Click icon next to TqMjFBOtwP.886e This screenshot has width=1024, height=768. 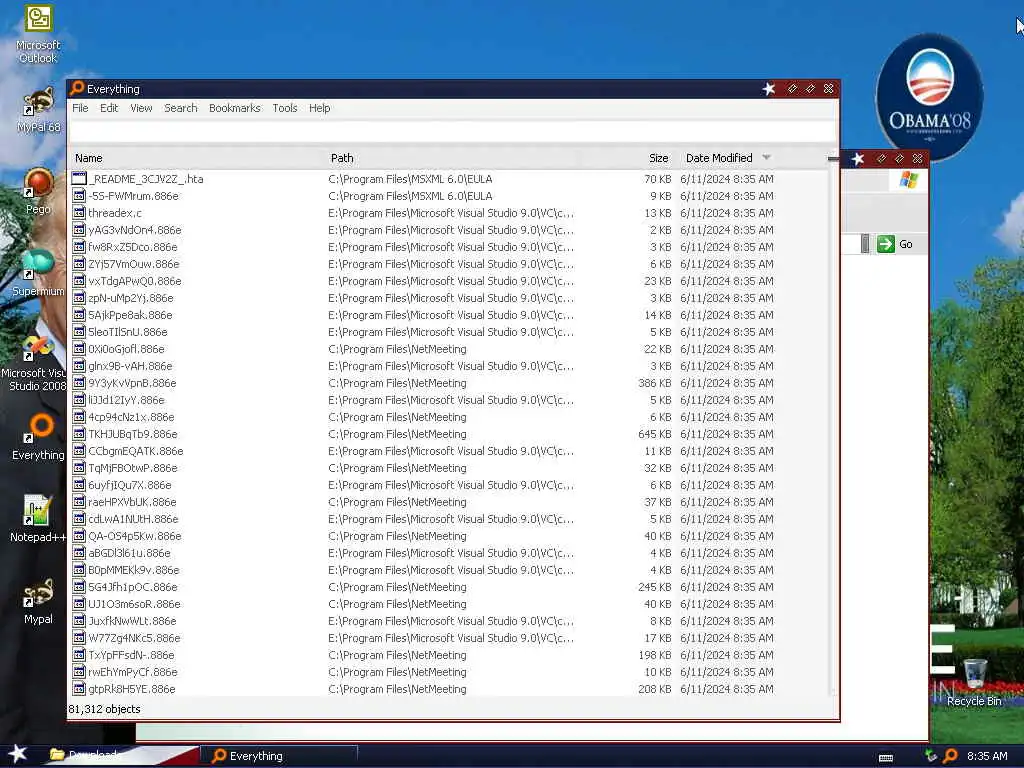click(x=79, y=468)
